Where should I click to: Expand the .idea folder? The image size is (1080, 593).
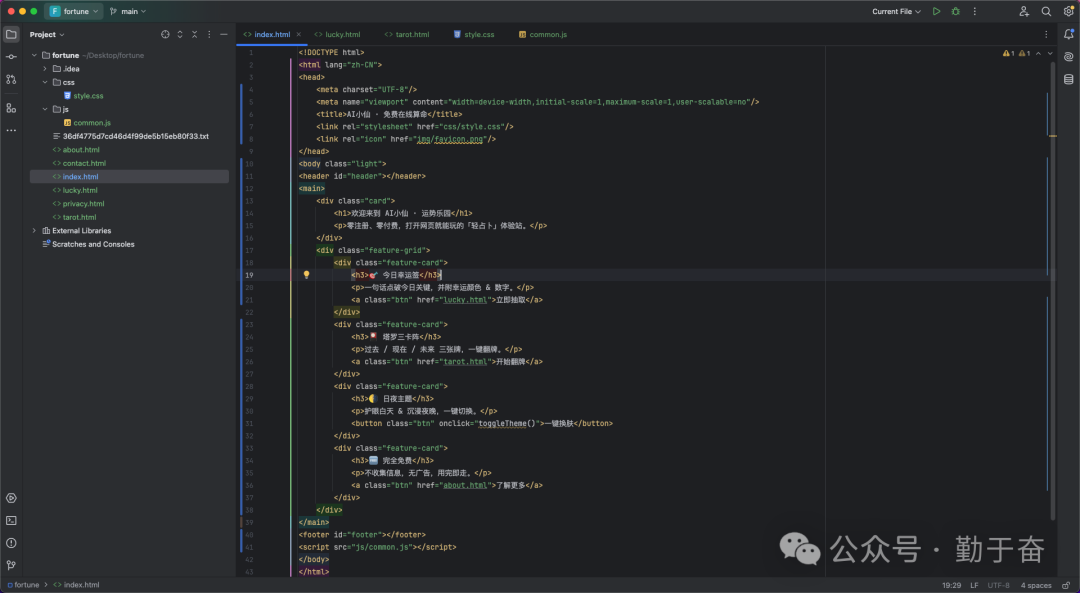coord(45,69)
